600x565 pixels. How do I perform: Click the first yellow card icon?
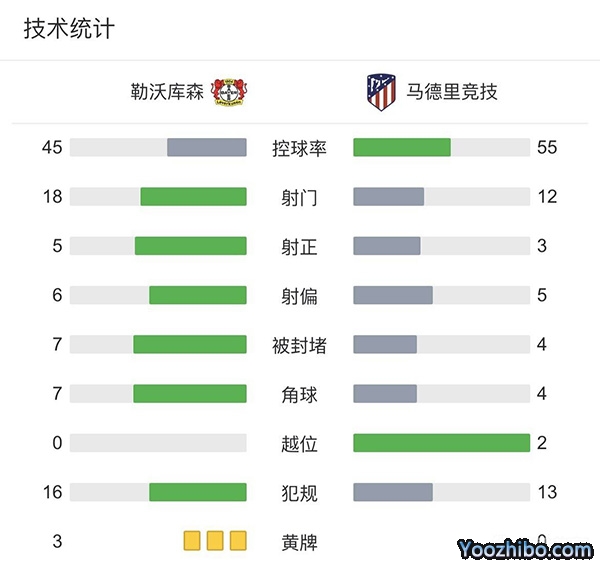(x=192, y=541)
